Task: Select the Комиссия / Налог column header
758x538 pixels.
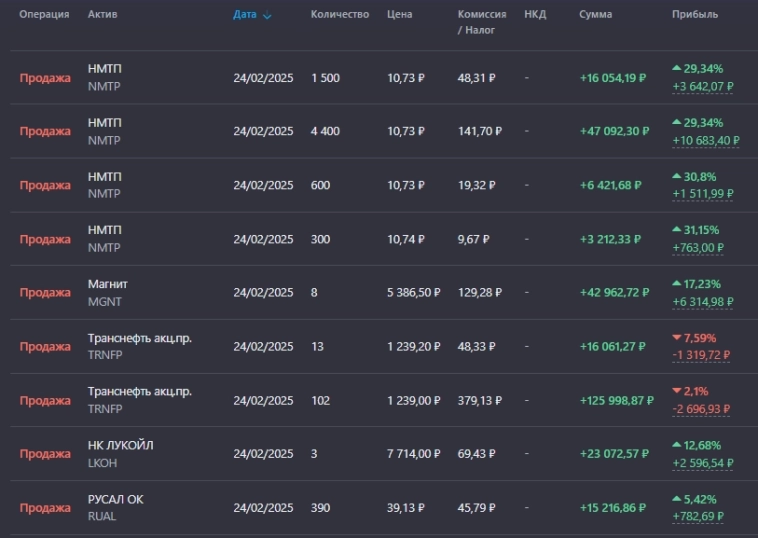Action: [482, 22]
